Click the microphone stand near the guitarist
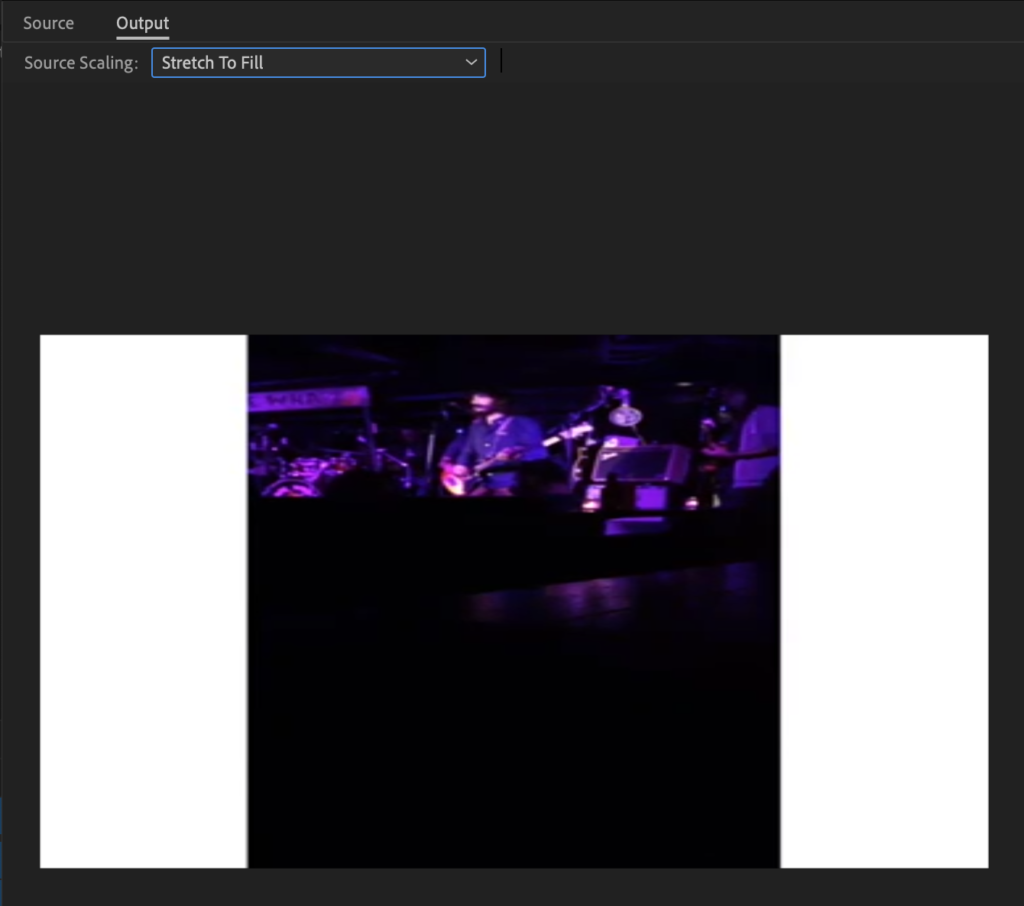 [x=431, y=451]
